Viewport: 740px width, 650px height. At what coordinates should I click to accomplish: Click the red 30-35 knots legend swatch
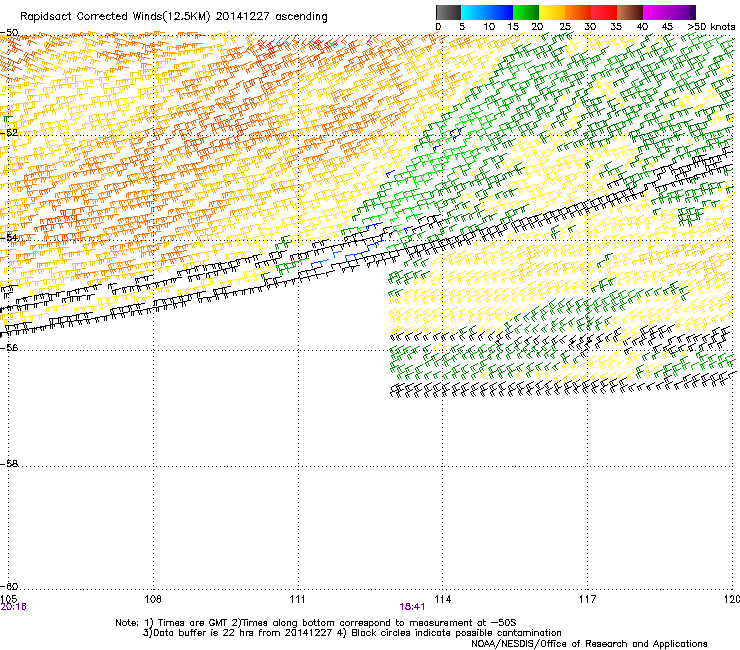pyautogui.click(x=604, y=12)
